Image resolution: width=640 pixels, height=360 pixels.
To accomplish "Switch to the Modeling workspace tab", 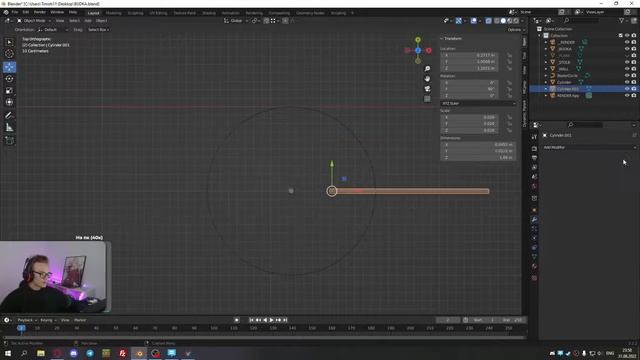I will 113,13.
